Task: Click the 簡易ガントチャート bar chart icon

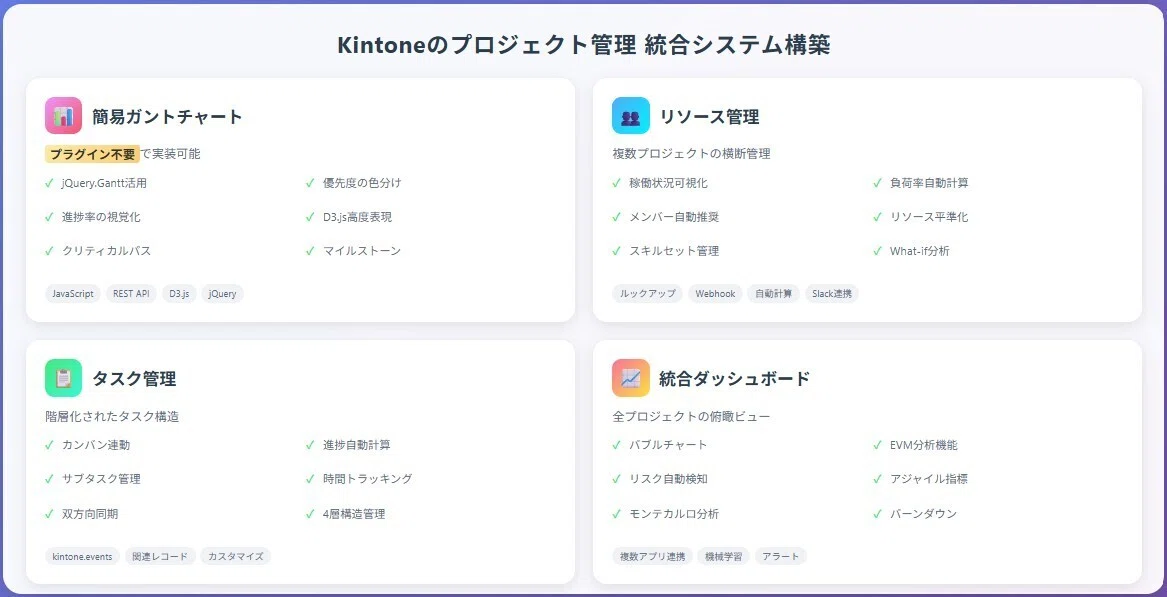Action: click(63, 116)
